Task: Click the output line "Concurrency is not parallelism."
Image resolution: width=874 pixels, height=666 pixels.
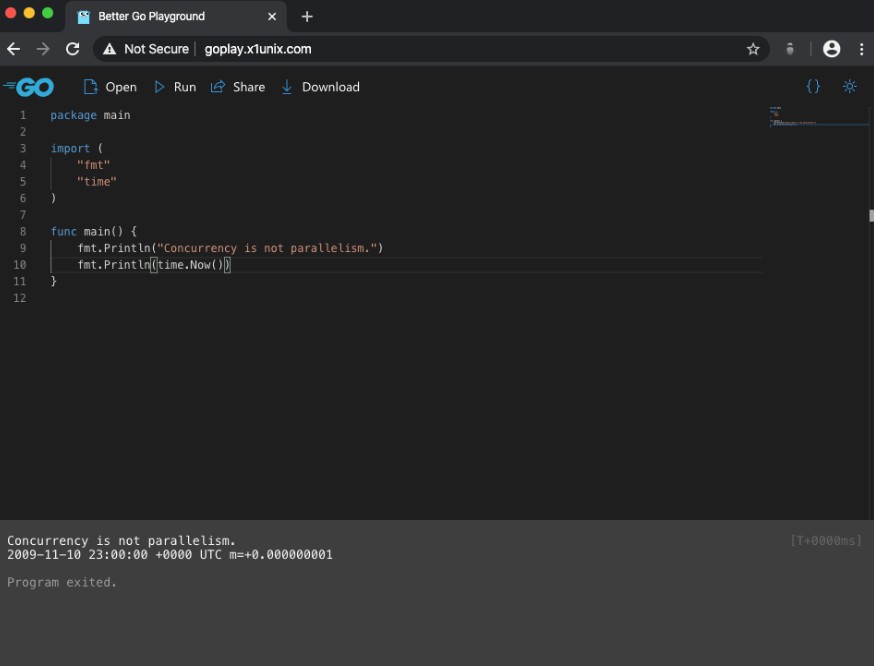Action: (122, 541)
